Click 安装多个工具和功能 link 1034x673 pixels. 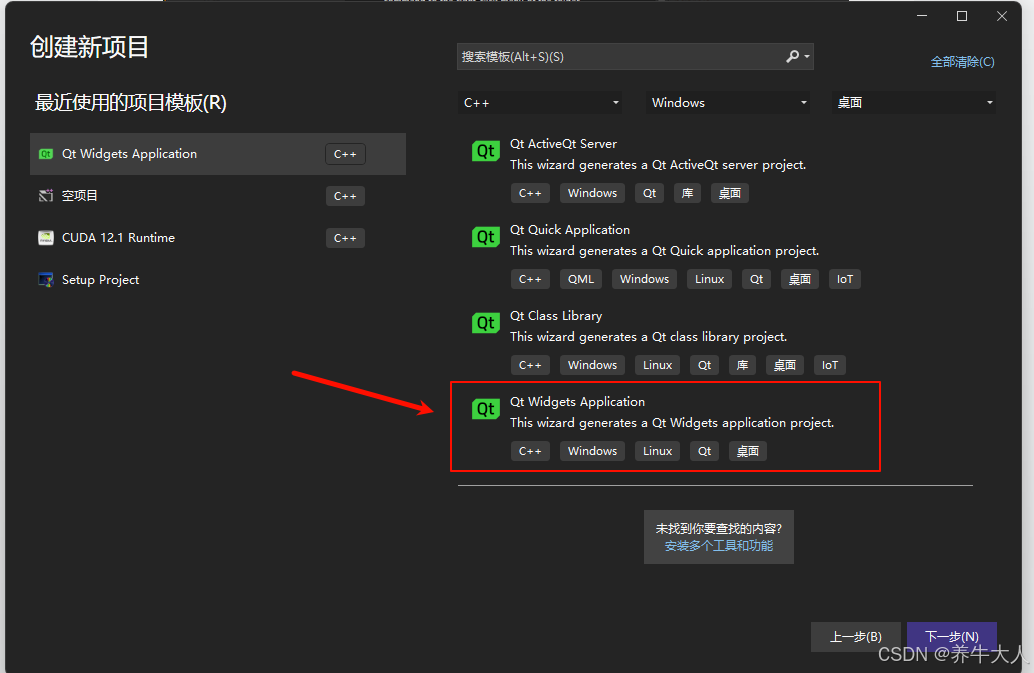pos(719,546)
